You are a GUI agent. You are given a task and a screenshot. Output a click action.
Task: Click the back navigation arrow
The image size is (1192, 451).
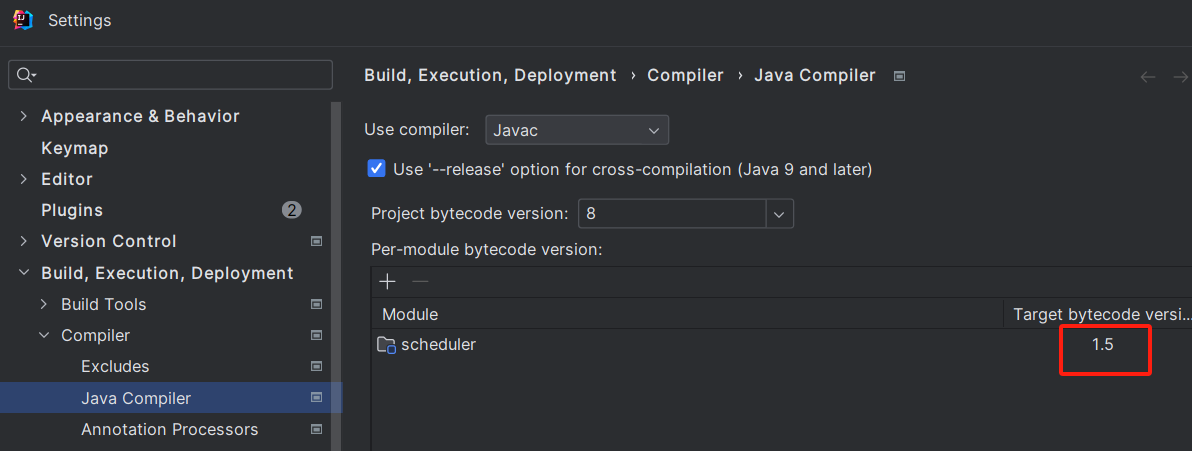click(x=1148, y=77)
